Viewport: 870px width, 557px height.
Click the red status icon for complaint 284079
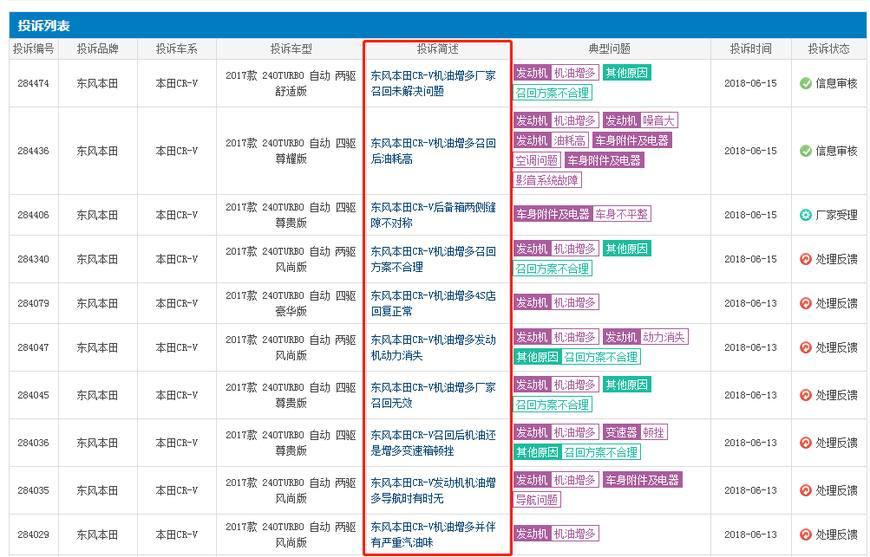(x=806, y=303)
